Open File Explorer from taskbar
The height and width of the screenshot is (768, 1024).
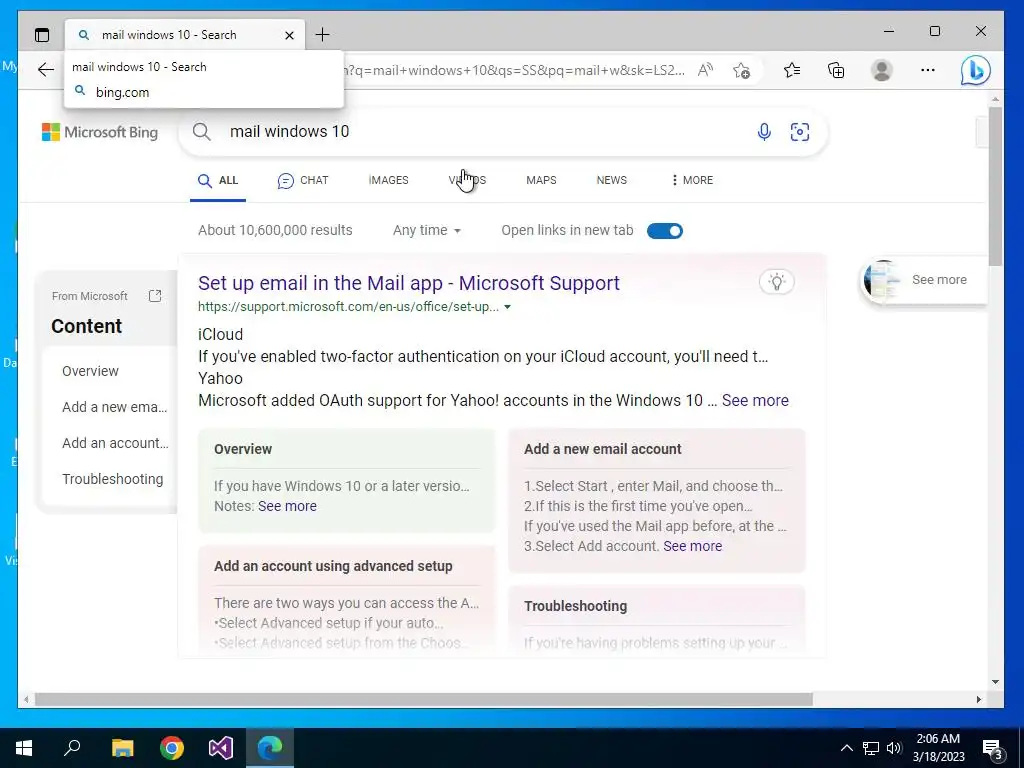[x=122, y=748]
